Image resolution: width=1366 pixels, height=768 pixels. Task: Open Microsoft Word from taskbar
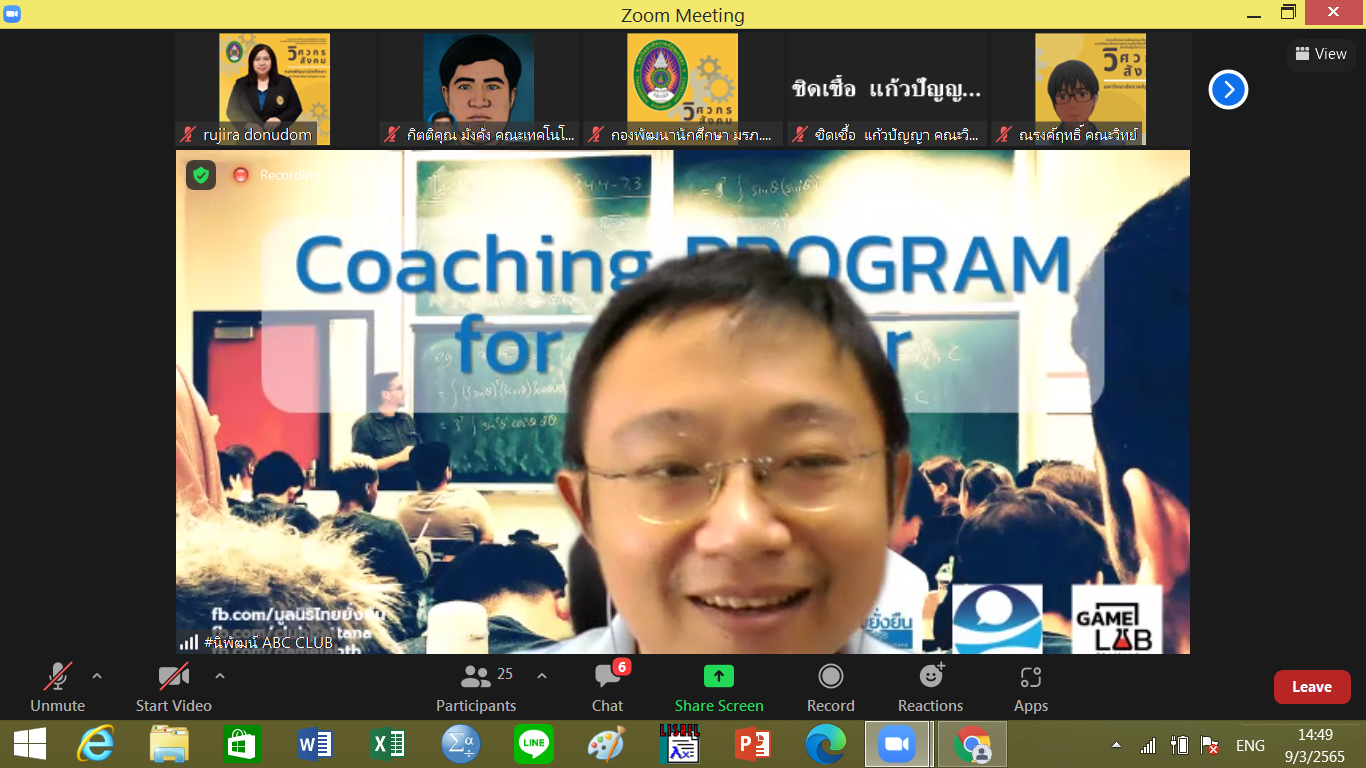pos(315,744)
